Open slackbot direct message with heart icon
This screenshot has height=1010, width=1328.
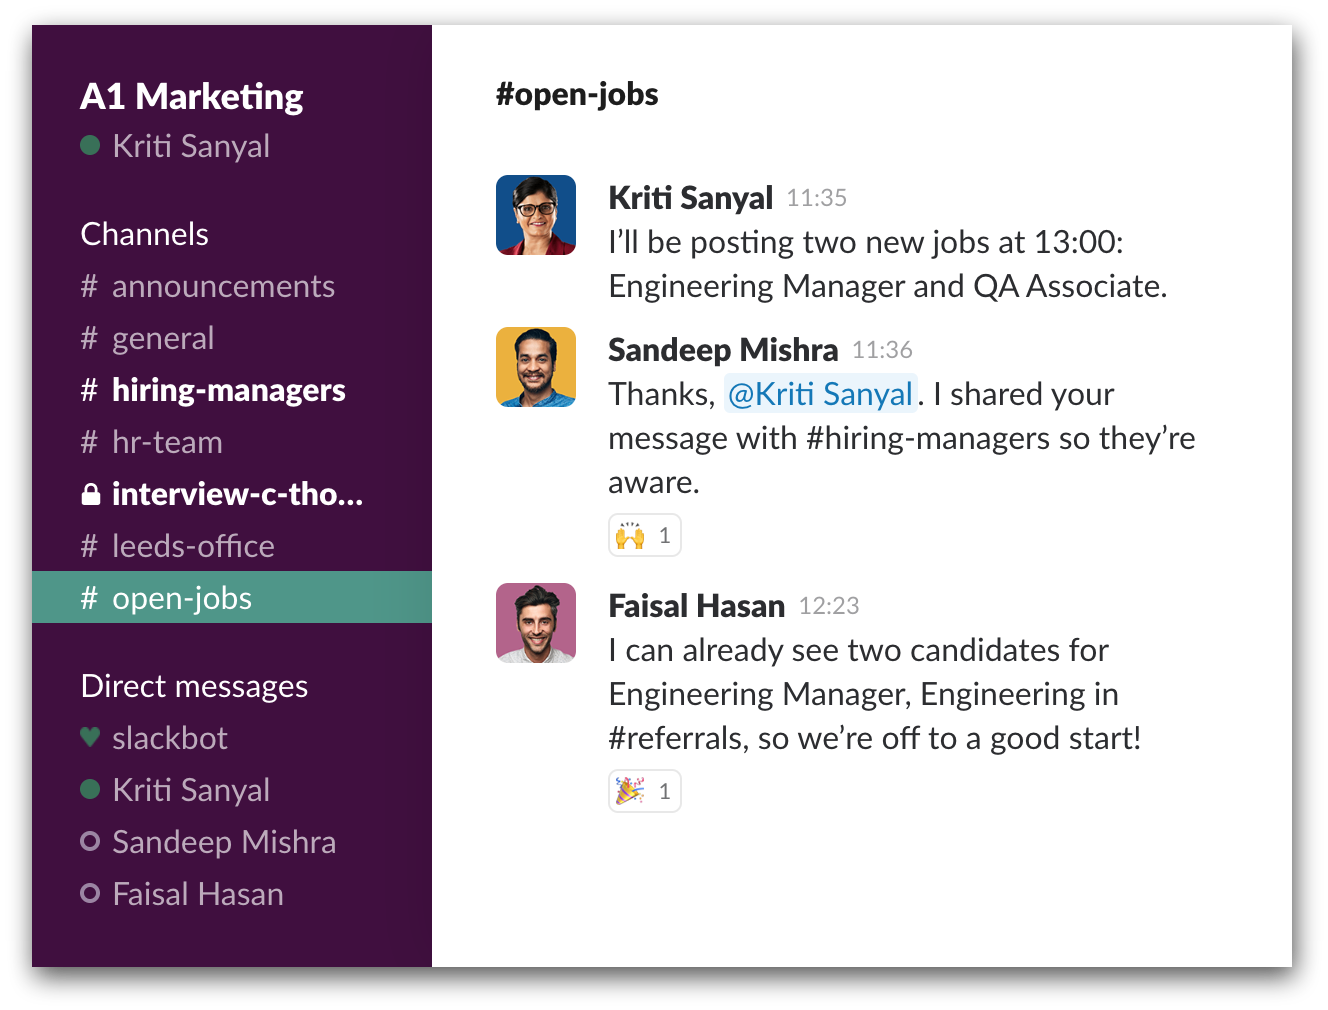169,738
